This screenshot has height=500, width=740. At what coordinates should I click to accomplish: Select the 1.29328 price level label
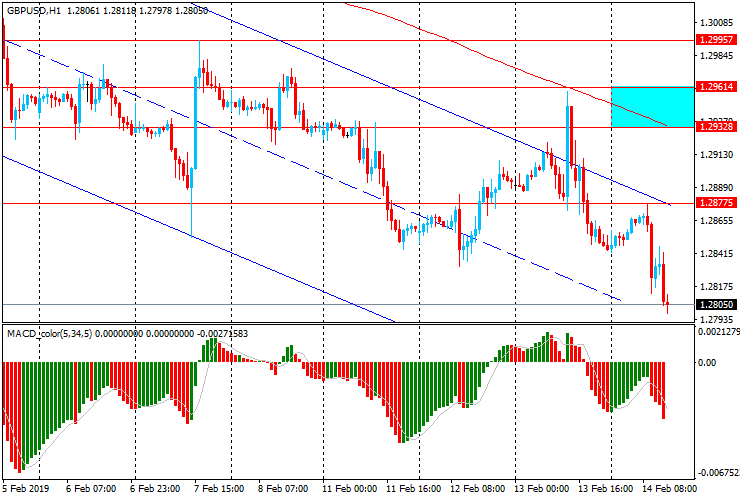tap(718, 127)
